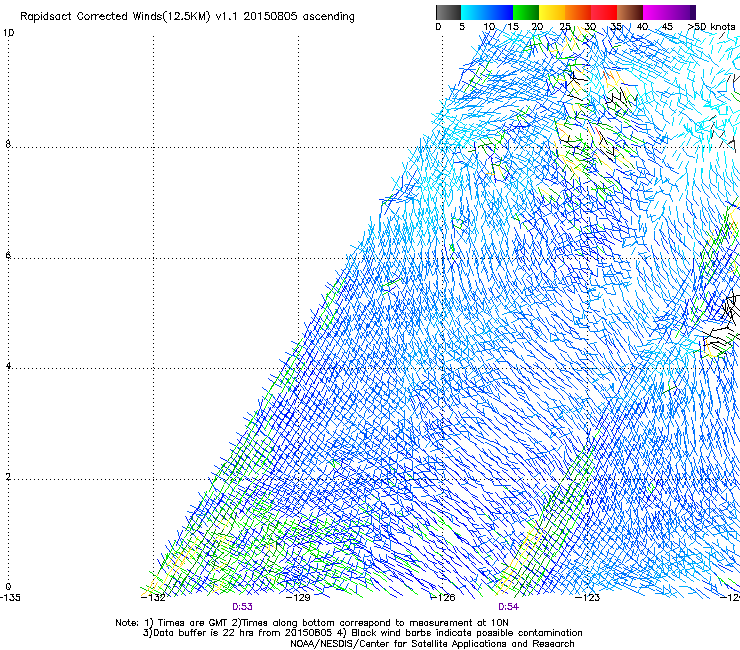The height and width of the screenshot is (650, 740).
Task: Click the latitude '2' axis label
Action: click(8, 477)
